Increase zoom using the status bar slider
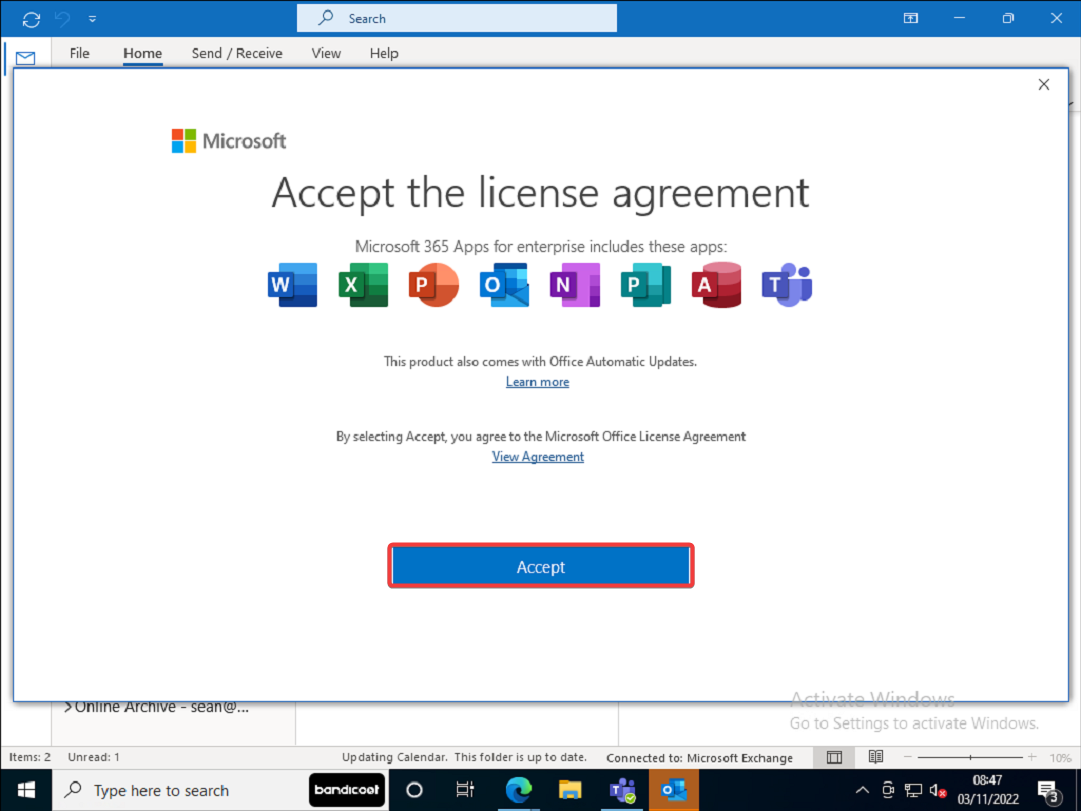 (x=1034, y=757)
